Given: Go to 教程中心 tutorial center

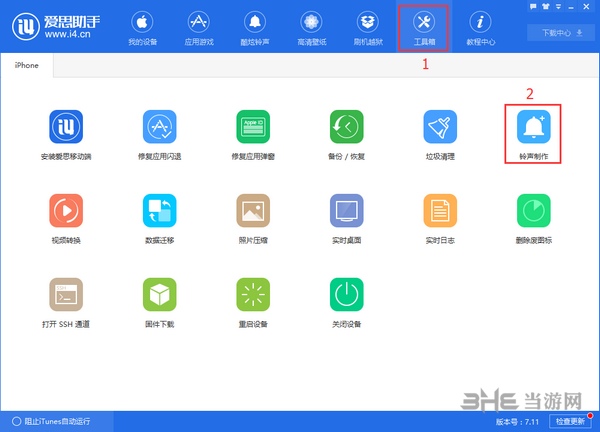Looking at the screenshot, I should (x=481, y=28).
